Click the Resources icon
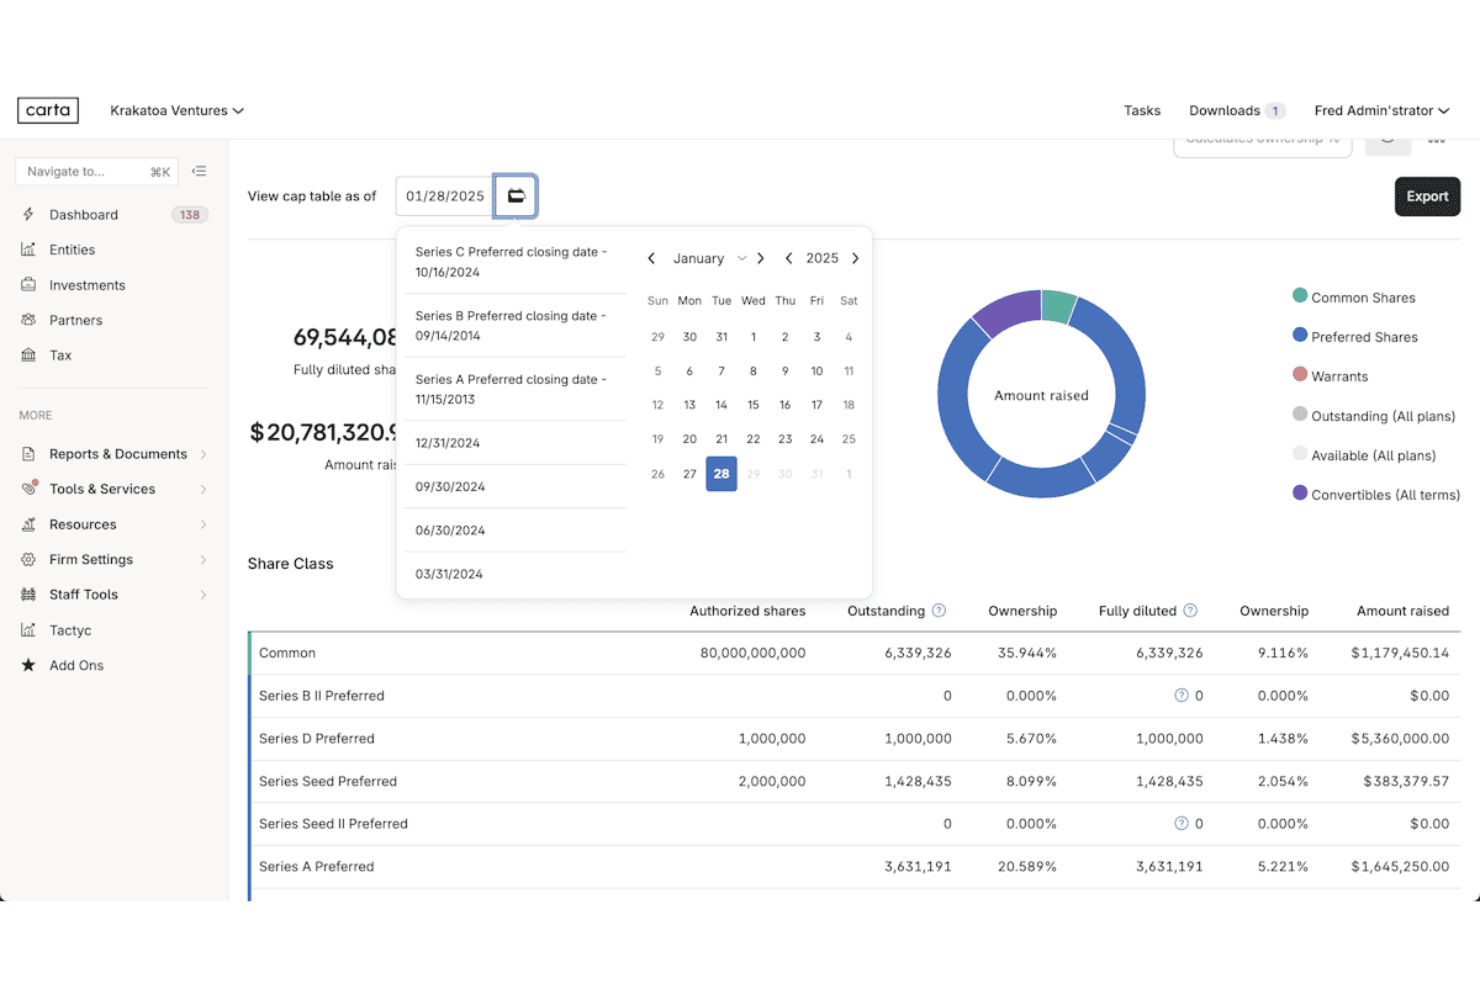This screenshot has width=1480, height=987. (28, 524)
